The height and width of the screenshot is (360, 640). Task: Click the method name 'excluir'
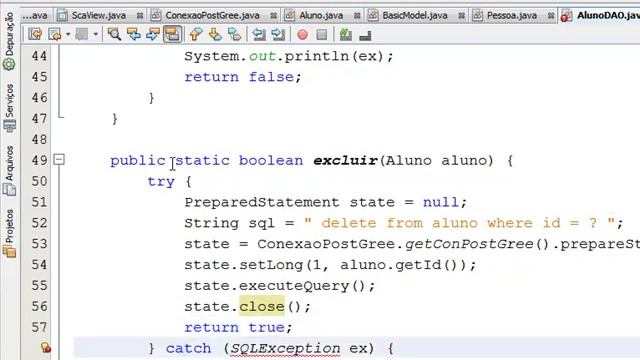click(x=345, y=160)
